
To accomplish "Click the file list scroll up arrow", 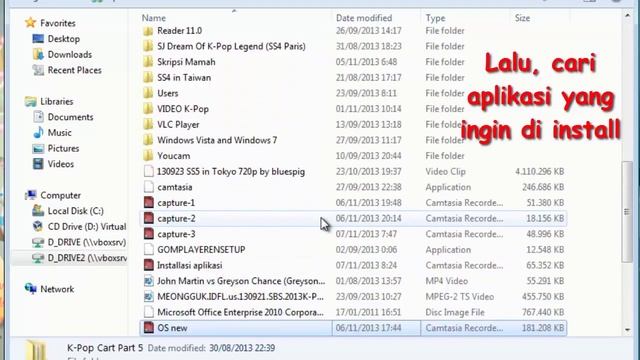I will pos(627,16).
